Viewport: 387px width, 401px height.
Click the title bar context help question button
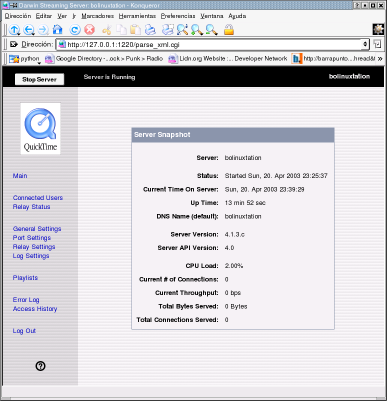click(358, 5)
